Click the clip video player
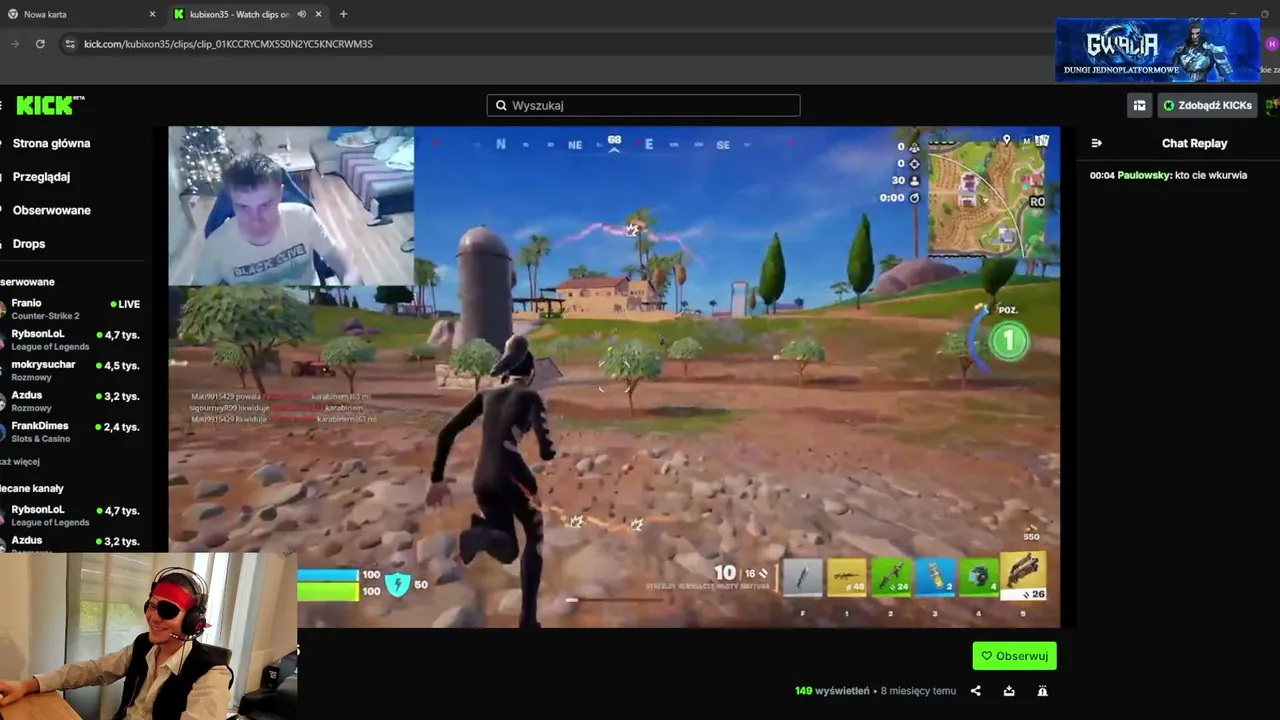 click(614, 377)
